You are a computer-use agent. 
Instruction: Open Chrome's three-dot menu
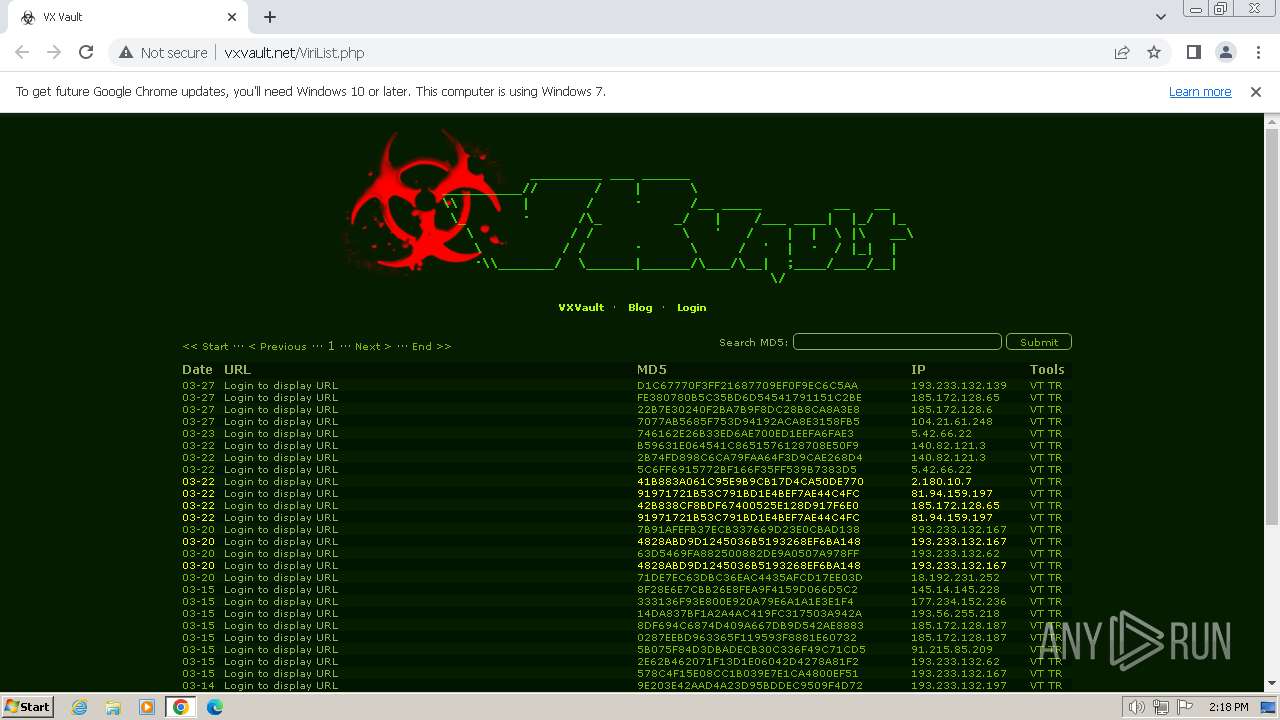coord(1256,52)
